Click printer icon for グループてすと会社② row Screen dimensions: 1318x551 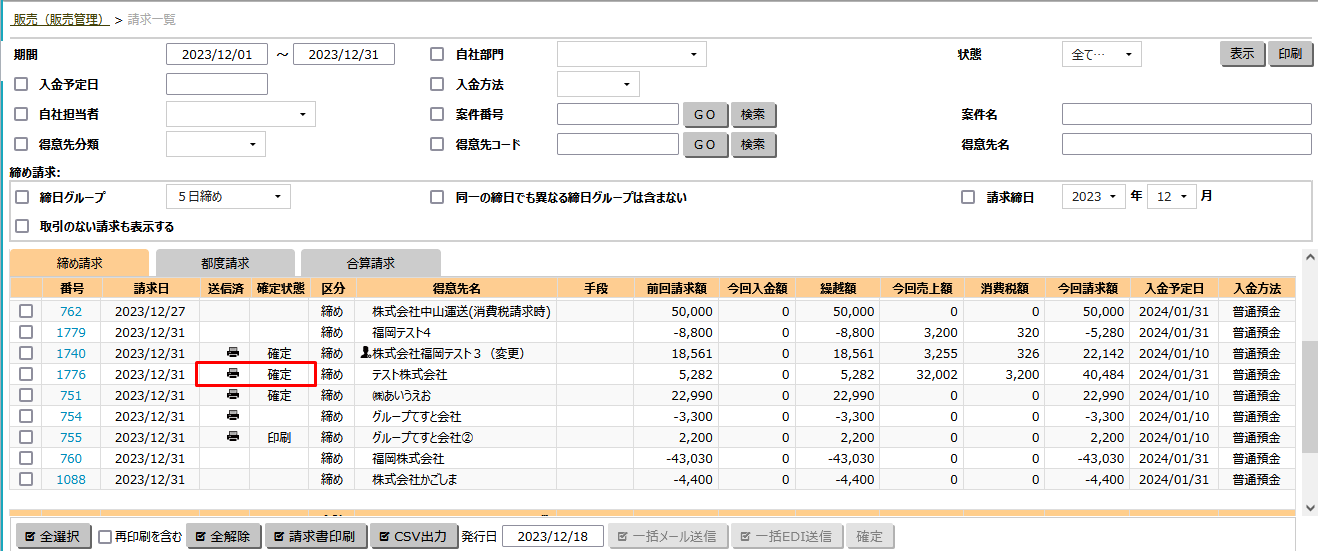[233, 437]
